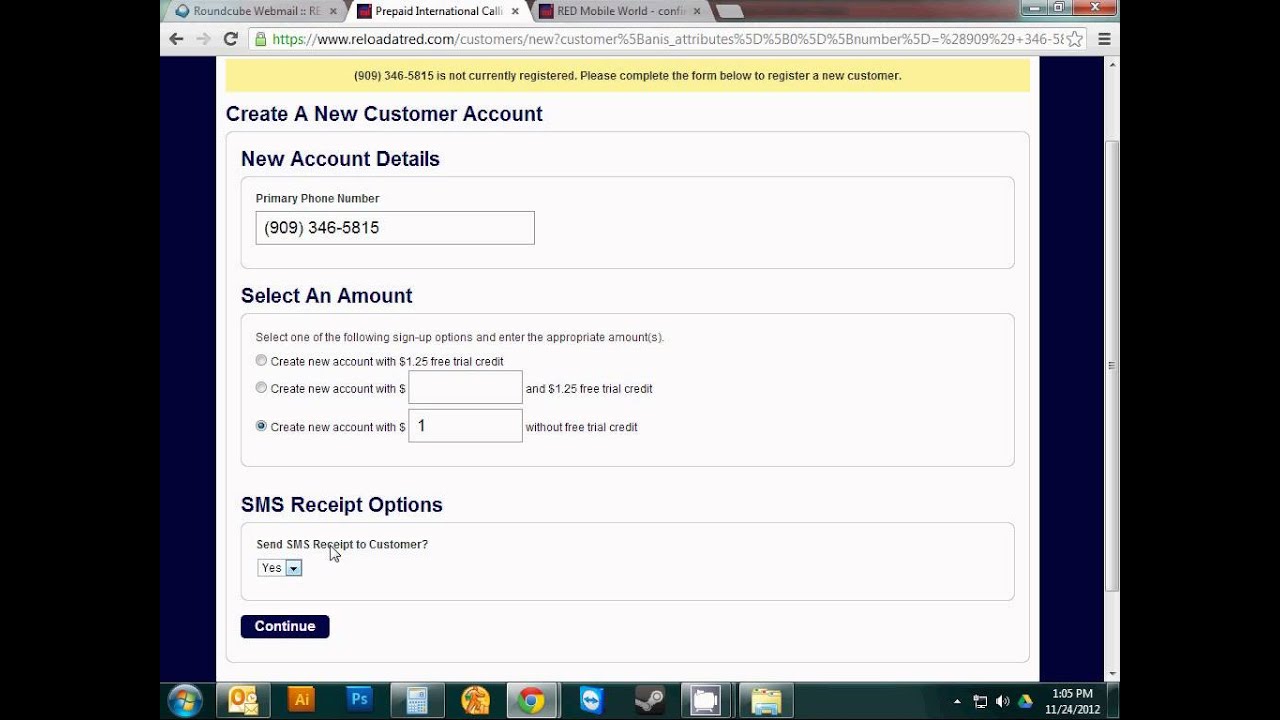The image size is (1280, 720).
Task: Select $1.25 free trial credit only option
Action: (261, 361)
